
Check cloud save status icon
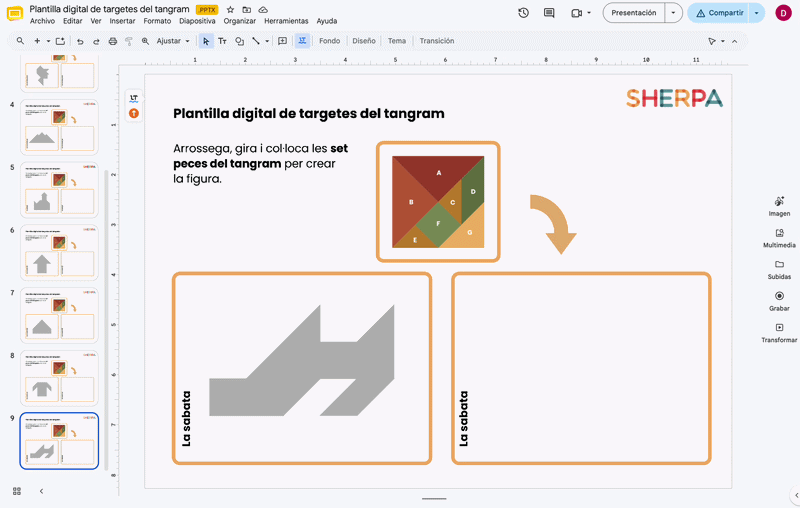point(263,10)
